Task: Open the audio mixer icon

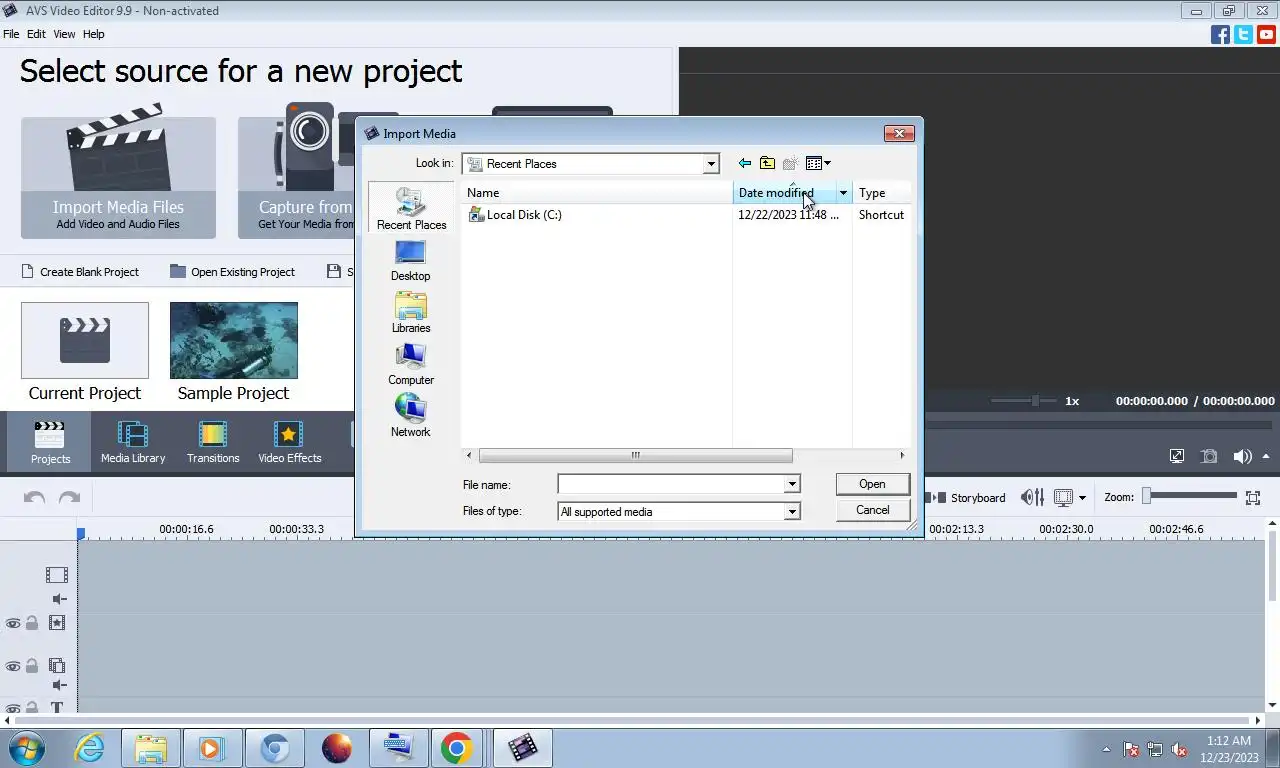Action: 1033,497
